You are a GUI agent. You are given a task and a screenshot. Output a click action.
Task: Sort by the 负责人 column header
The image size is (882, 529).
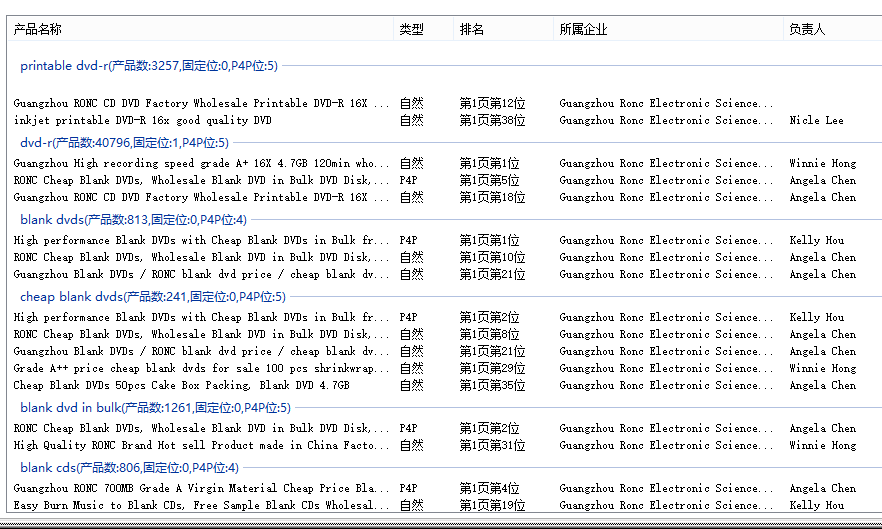[x=832, y=29]
